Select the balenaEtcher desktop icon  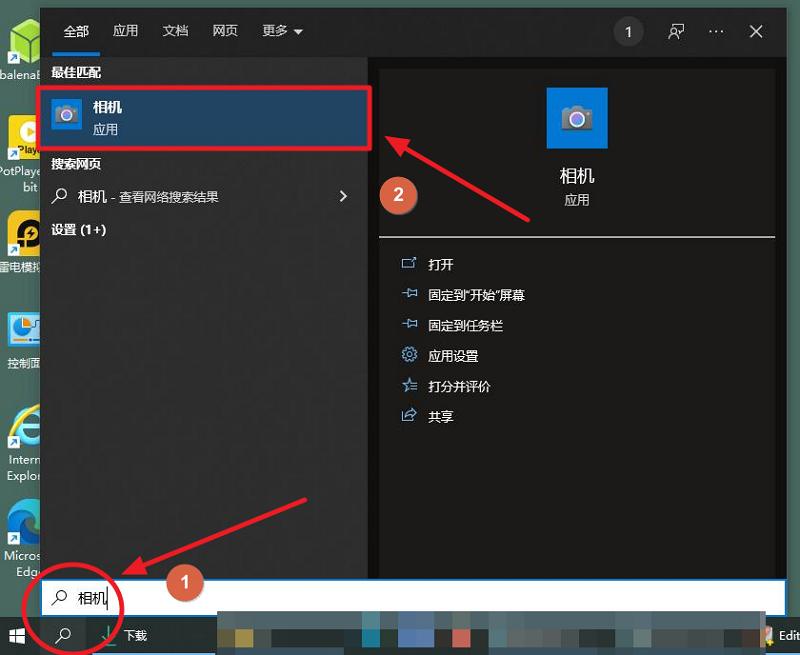20,49
